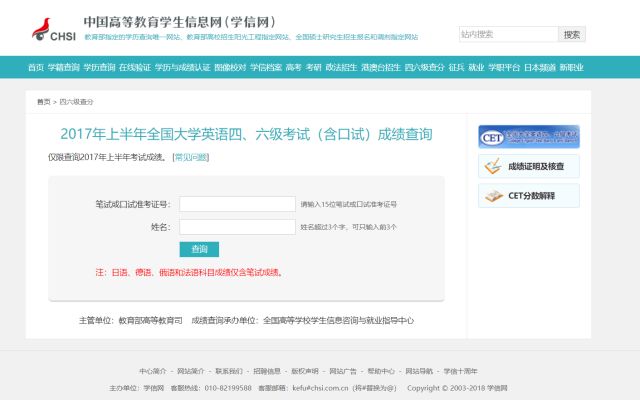
Task: Open 学历查询 in the navigation bar
Action: pyautogui.click(x=99, y=67)
